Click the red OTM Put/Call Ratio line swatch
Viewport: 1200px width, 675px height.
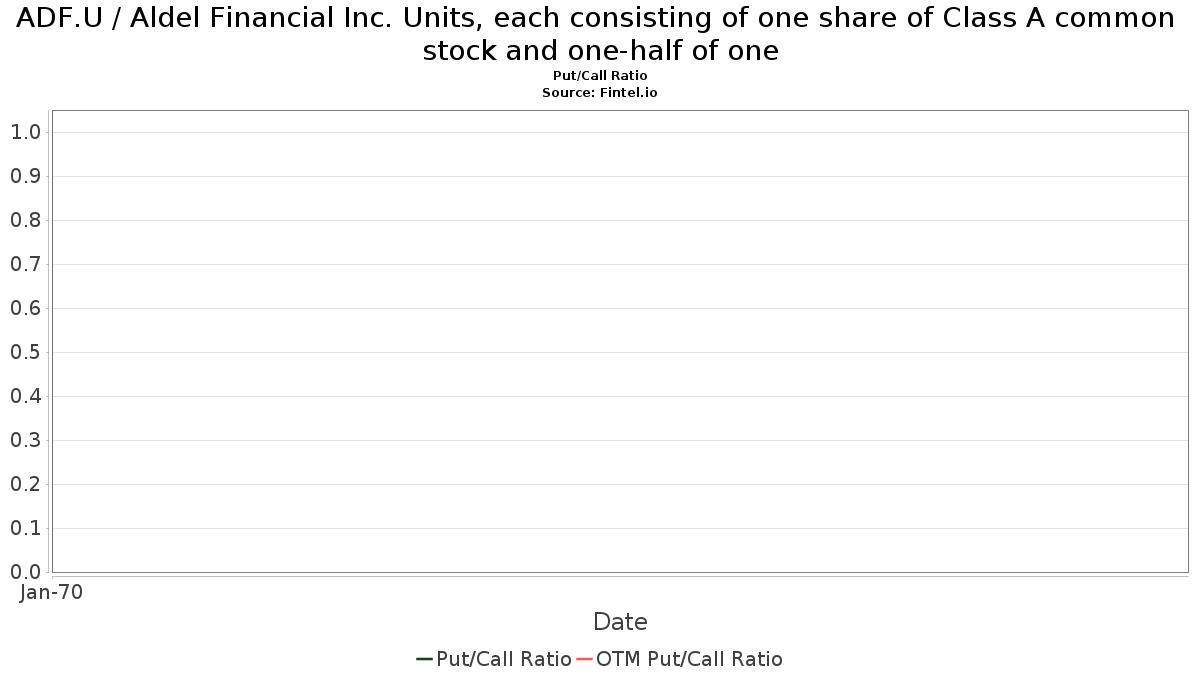tap(585, 659)
